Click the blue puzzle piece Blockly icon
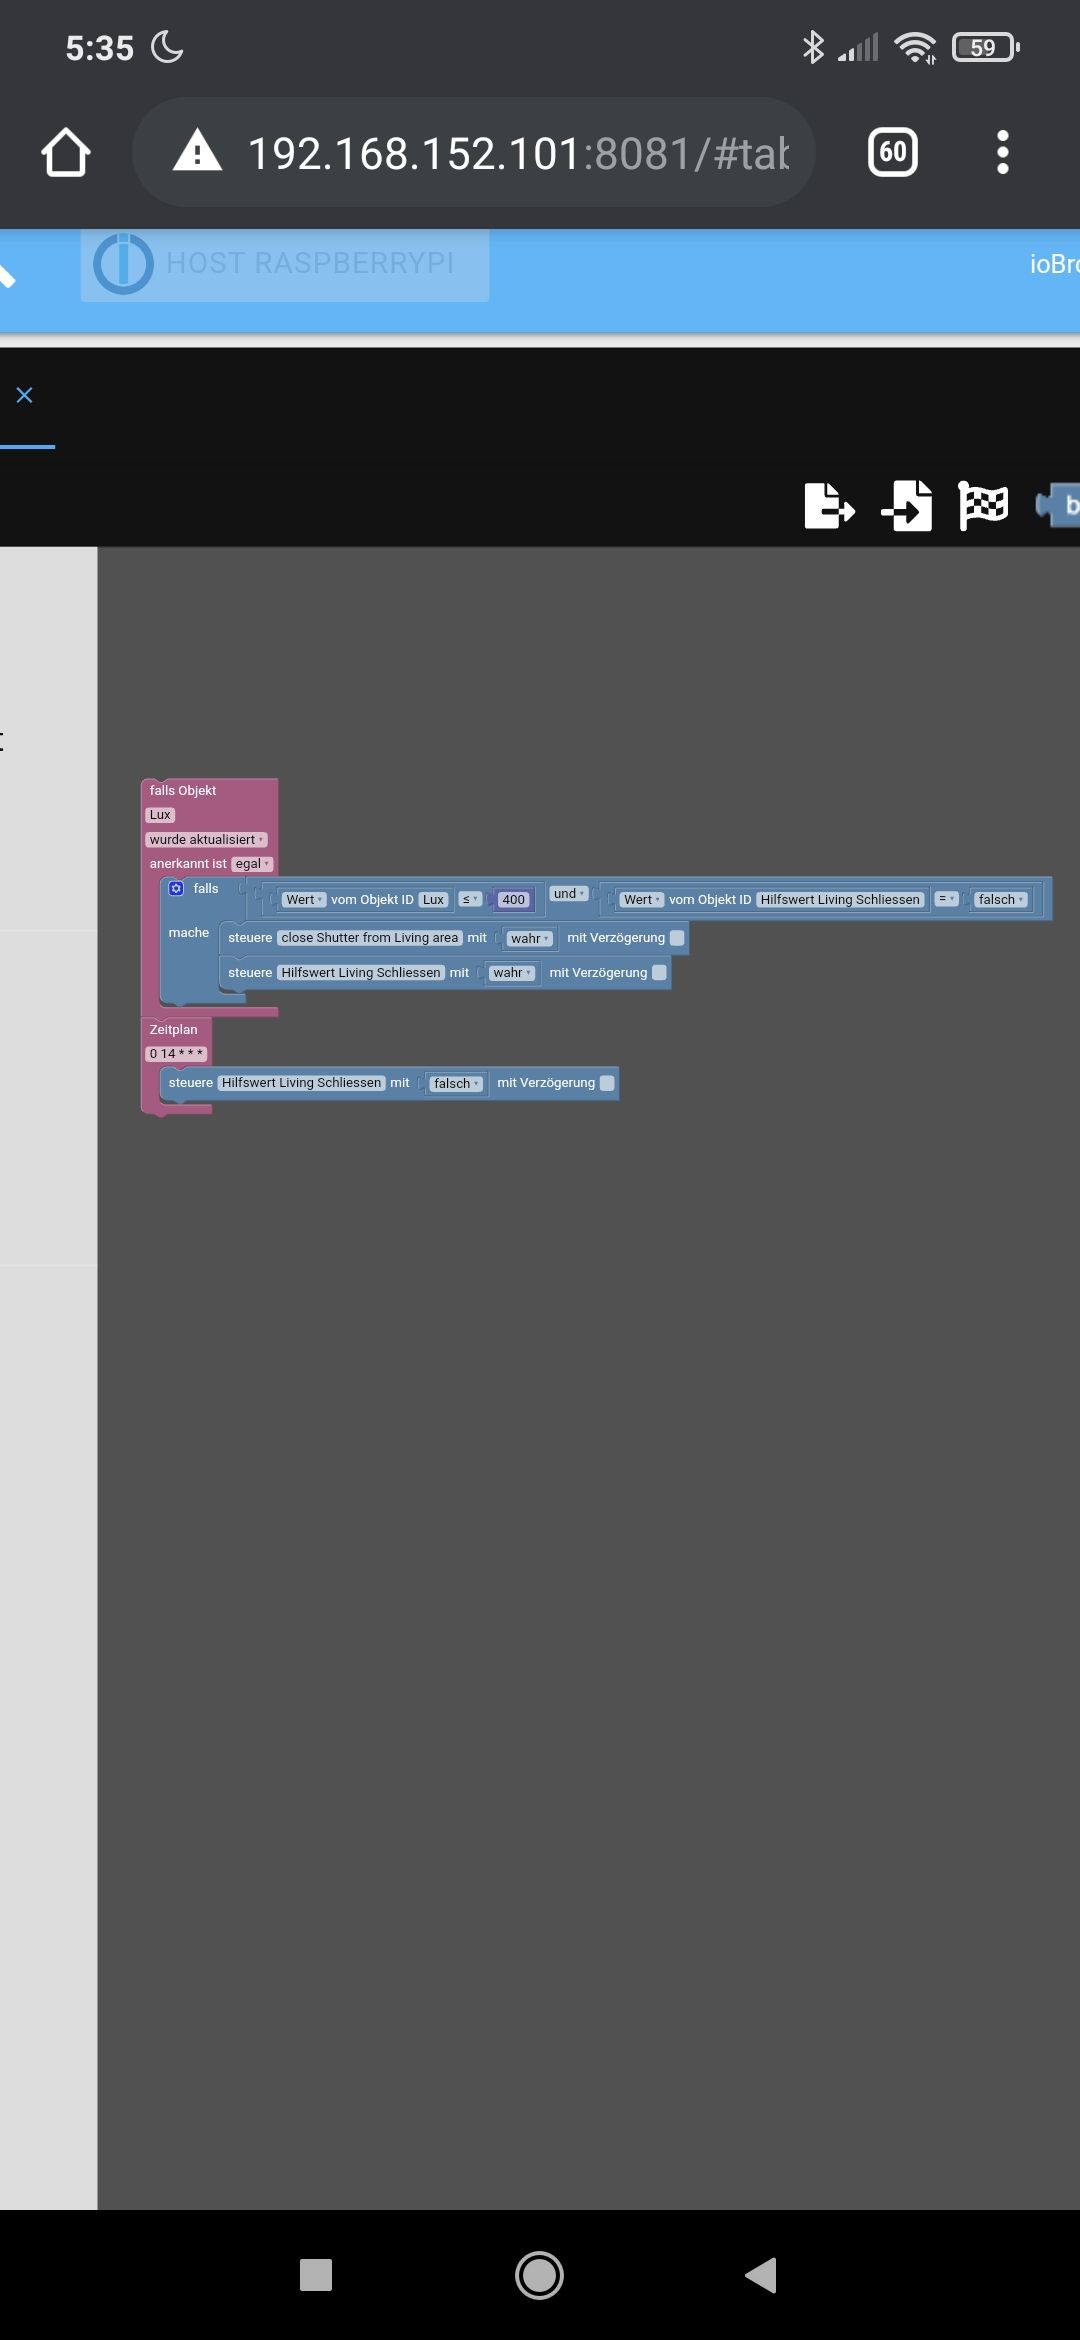The image size is (1080, 2340). click(1058, 505)
